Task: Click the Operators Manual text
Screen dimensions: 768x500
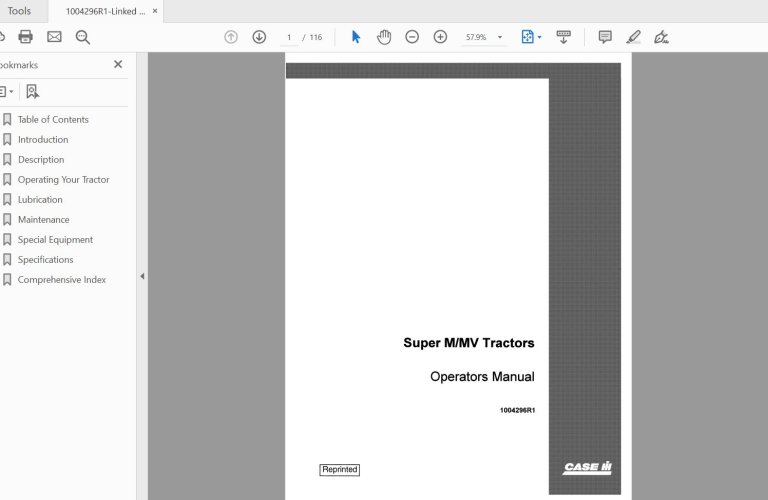Action: tap(482, 377)
